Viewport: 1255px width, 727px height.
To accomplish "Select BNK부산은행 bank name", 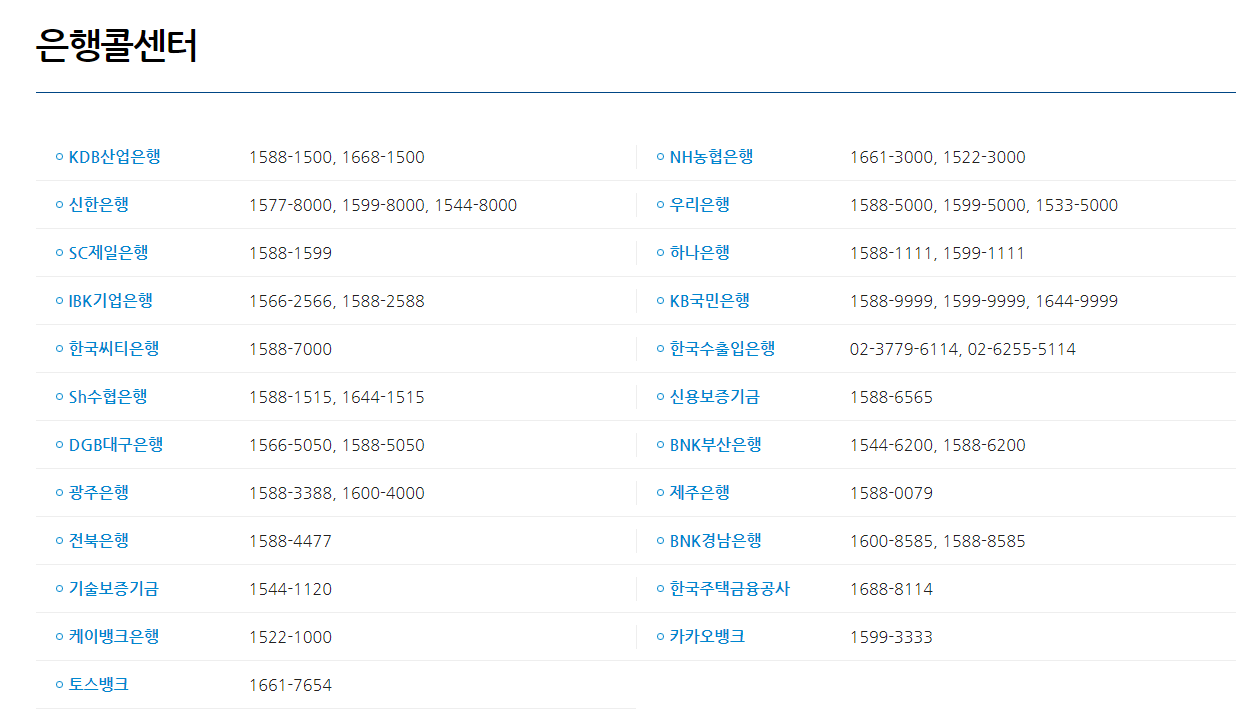I will [715, 445].
